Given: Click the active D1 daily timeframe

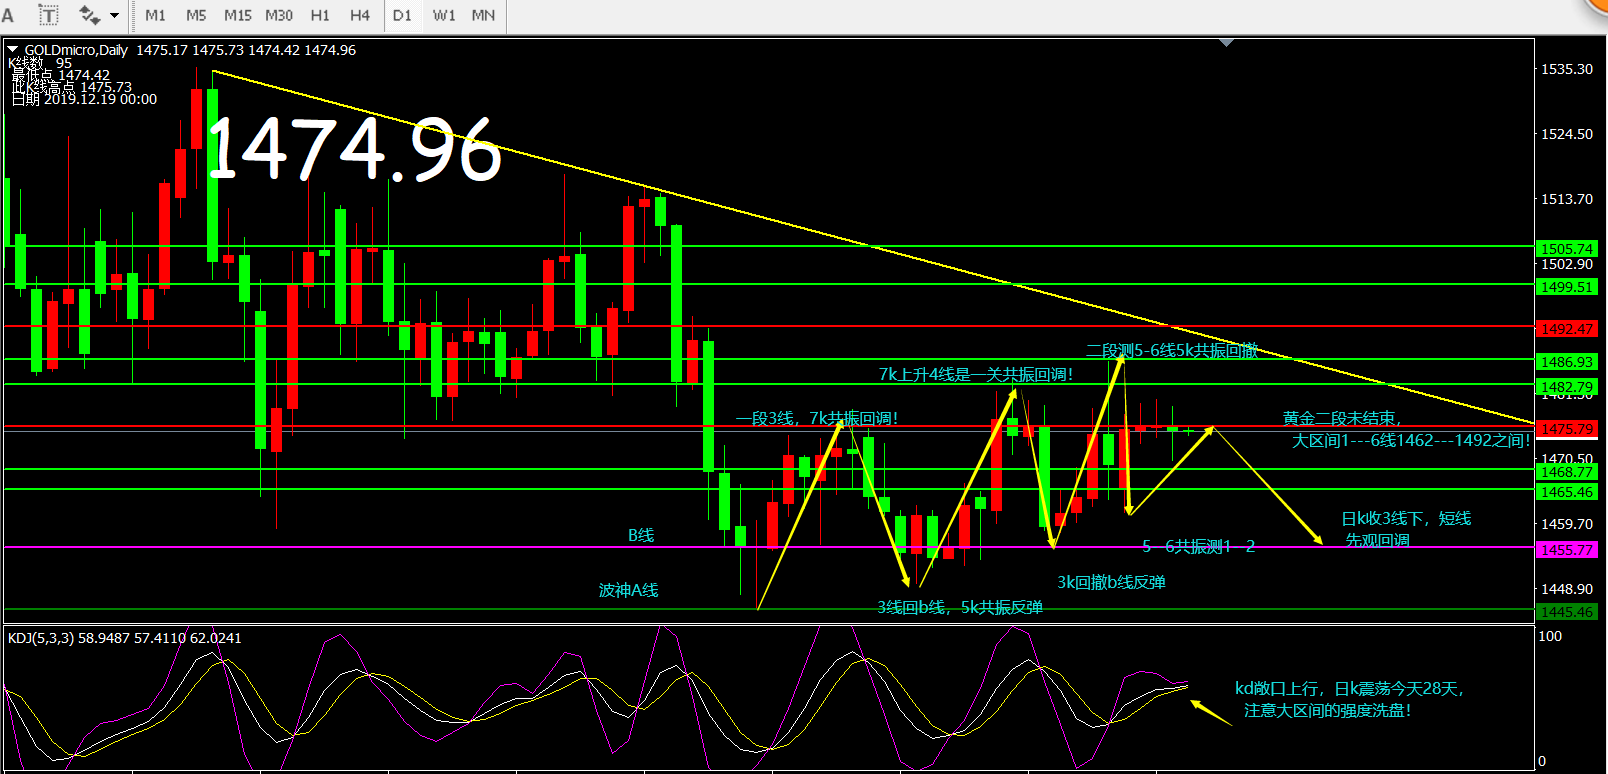Looking at the screenshot, I should [x=402, y=15].
